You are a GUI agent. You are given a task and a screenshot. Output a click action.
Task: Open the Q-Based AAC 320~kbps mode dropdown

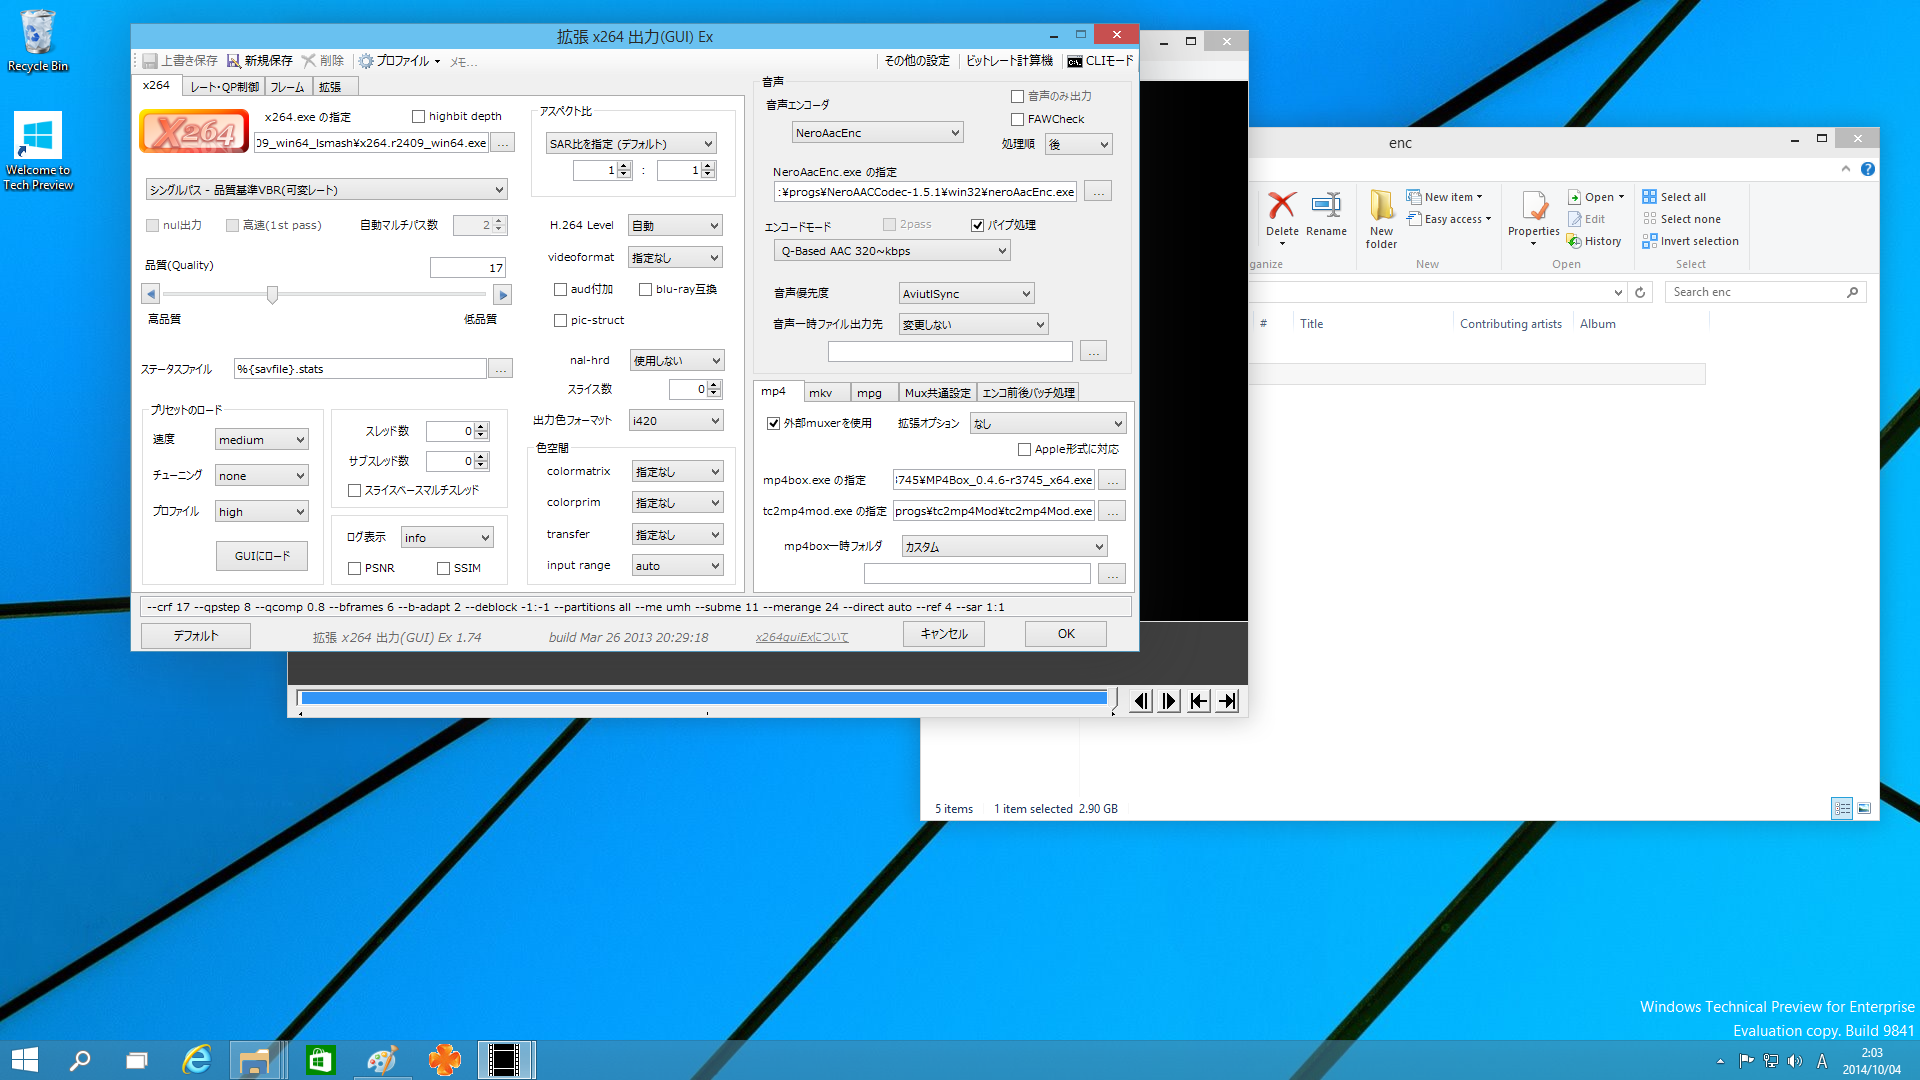[892, 251]
